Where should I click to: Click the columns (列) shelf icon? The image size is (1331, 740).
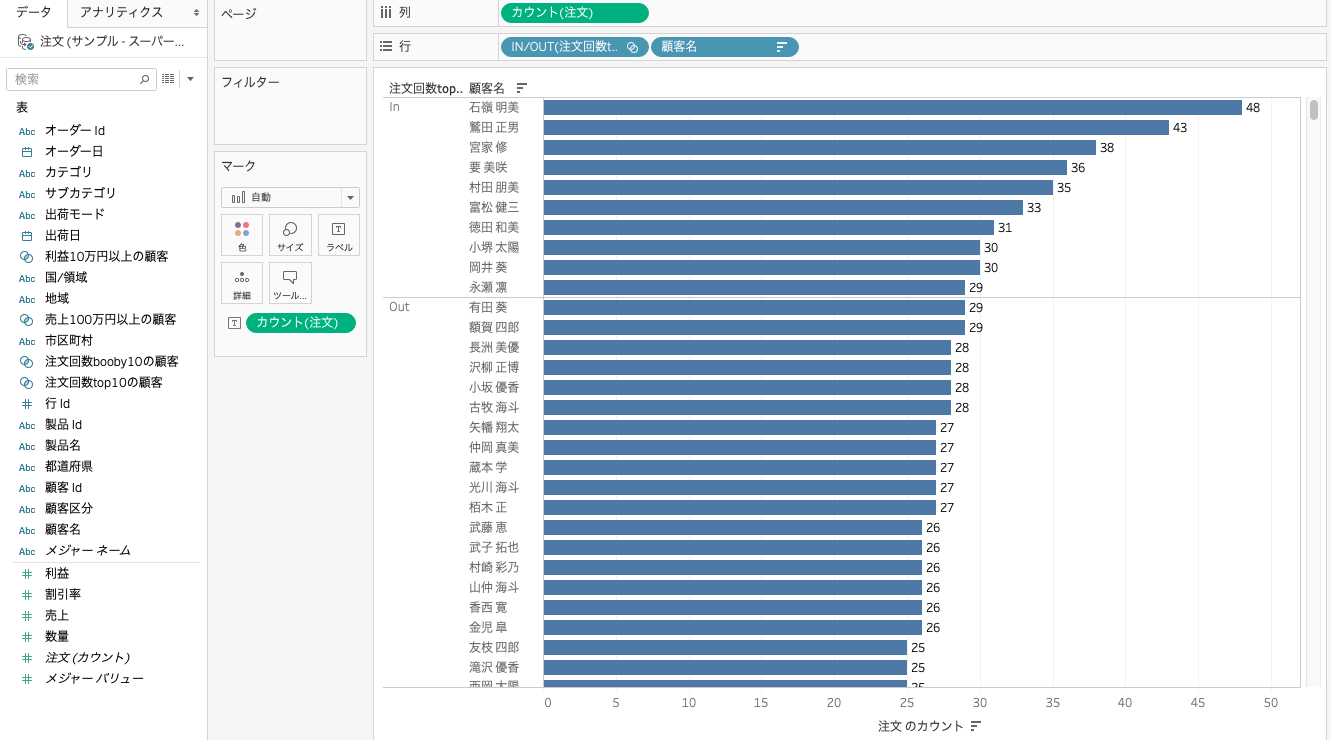click(x=385, y=13)
